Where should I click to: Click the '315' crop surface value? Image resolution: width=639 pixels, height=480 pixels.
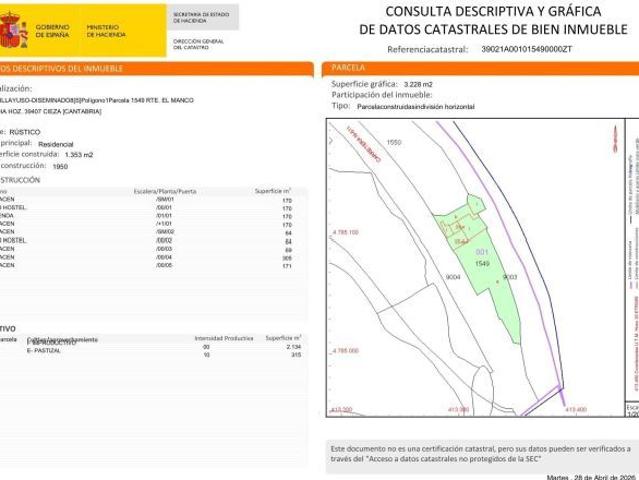(x=296, y=355)
